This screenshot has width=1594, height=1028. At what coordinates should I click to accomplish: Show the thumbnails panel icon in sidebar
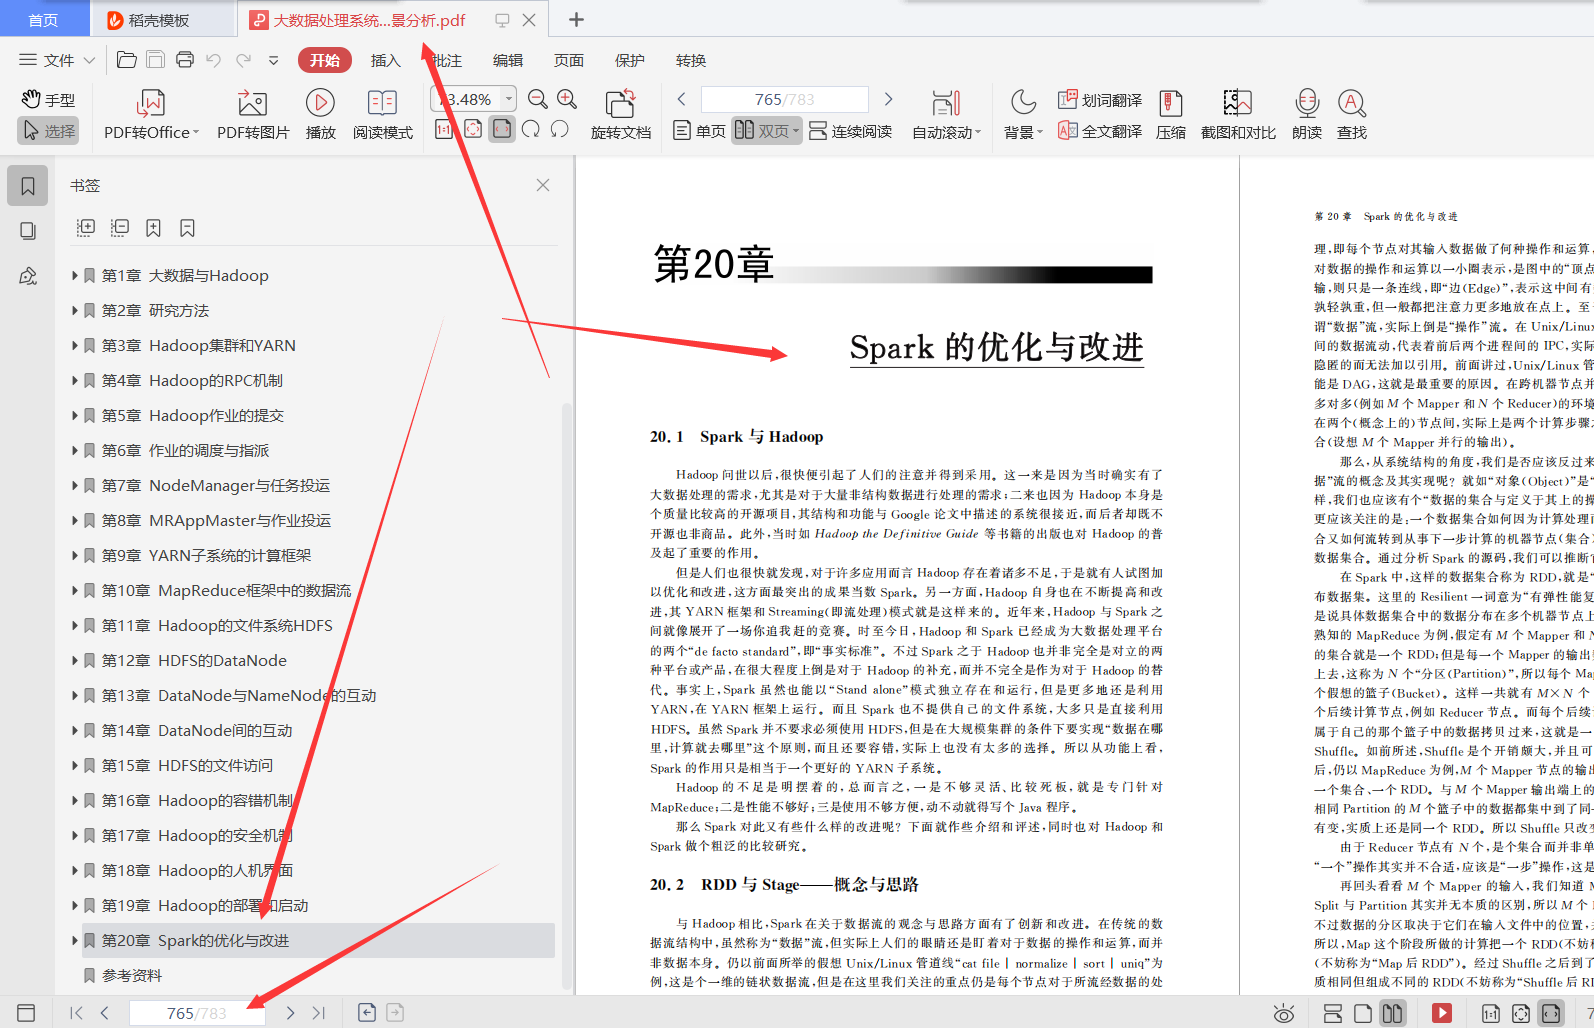point(28,231)
